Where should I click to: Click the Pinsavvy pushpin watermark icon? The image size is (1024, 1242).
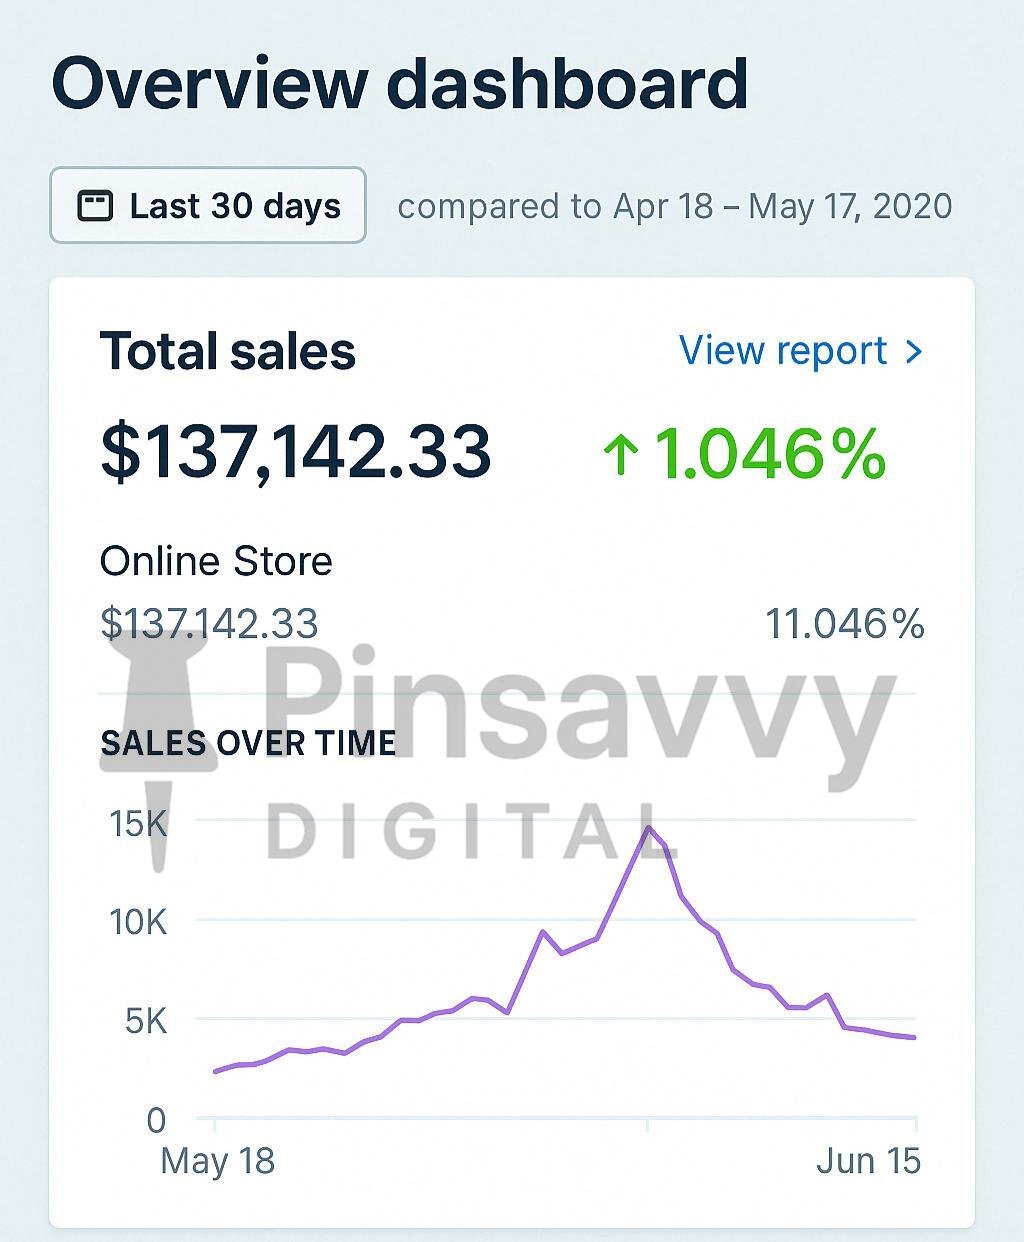click(x=158, y=740)
